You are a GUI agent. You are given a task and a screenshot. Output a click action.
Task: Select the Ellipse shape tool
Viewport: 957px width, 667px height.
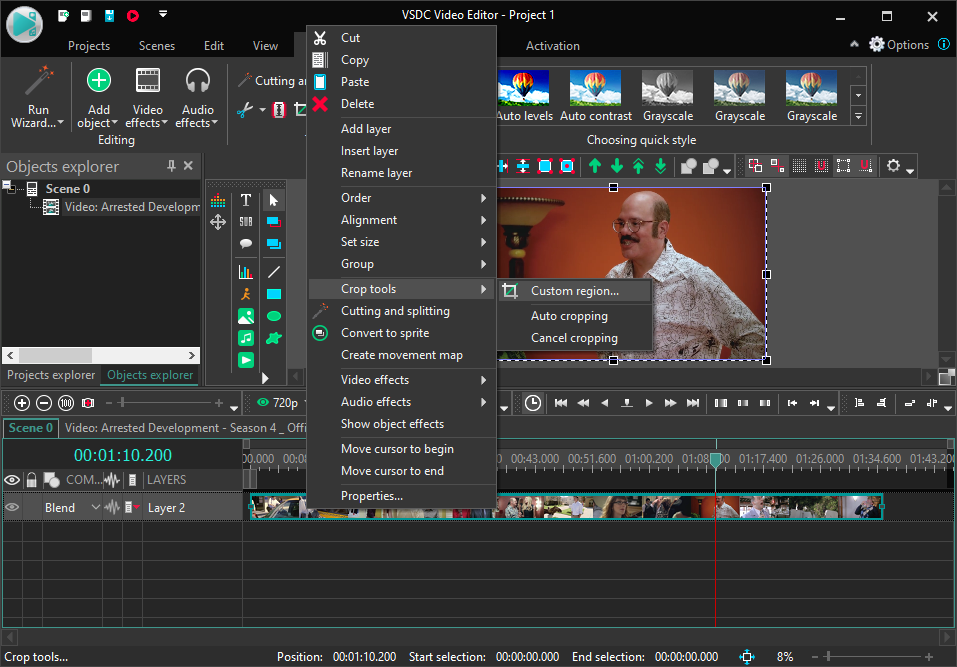[x=274, y=316]
